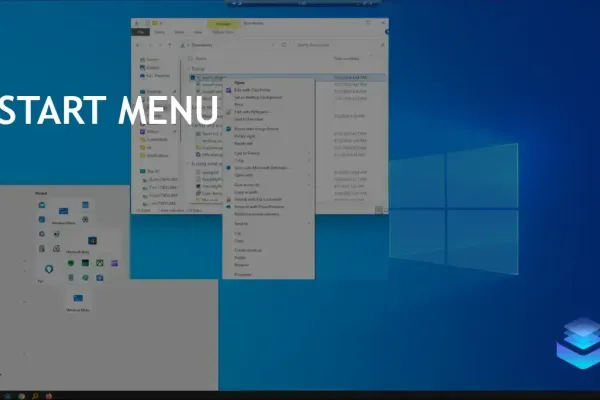Sort by the Name column header
Viewport: 600px width, 400px height.
pyautogui.click(x=201, y=59)
